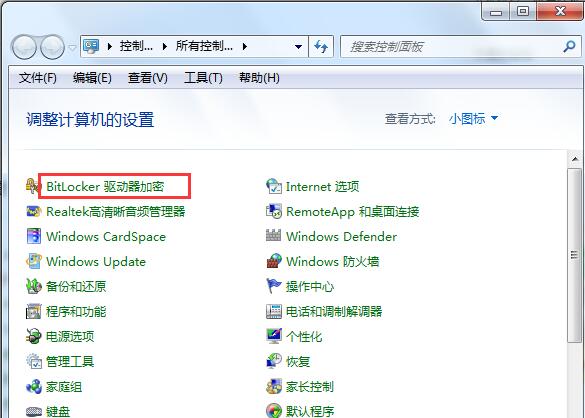Click the vertical scrollbar thumb
Screen dimensions: 585x418
click(574, 255)
